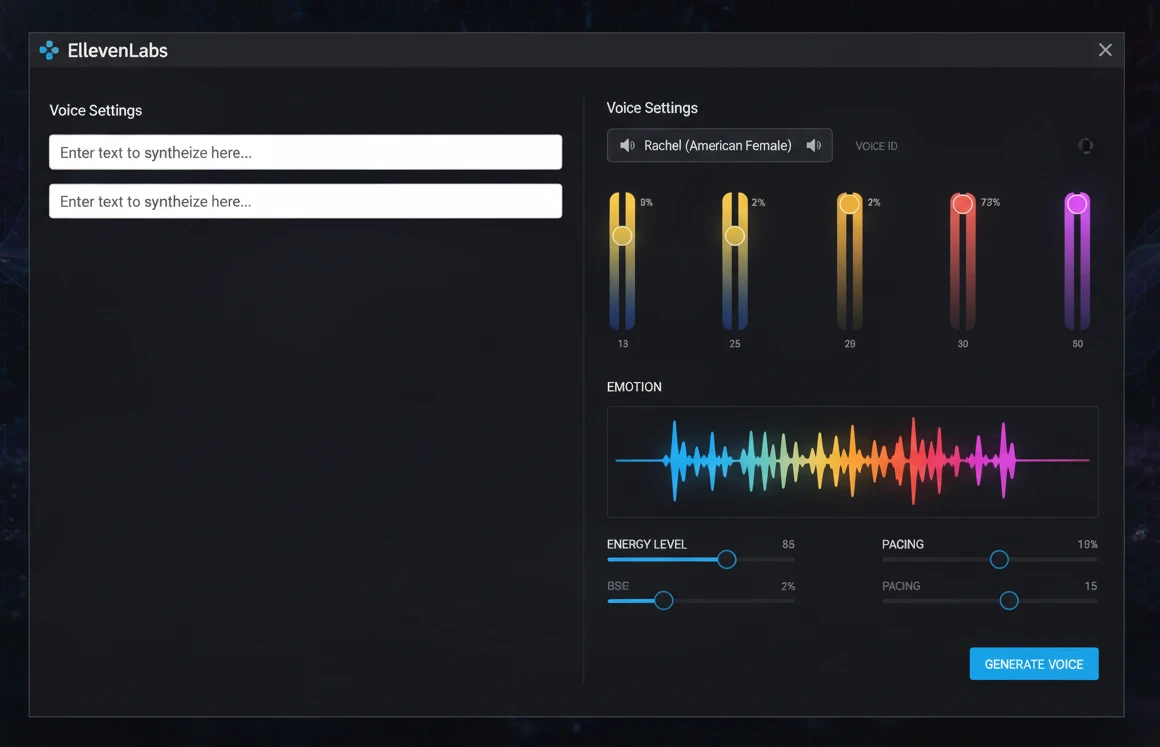Toggle the BSE slider handle
The height and width of the screenshot is (747, 1160).
coord(663,600)
